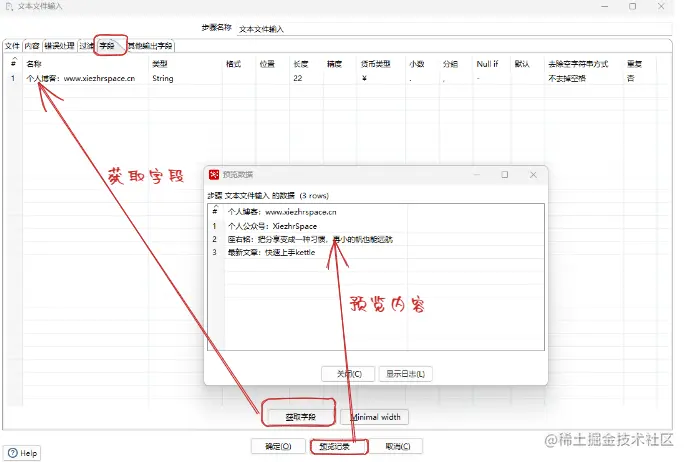Click the 类型 column header

[x=185, y=64]
